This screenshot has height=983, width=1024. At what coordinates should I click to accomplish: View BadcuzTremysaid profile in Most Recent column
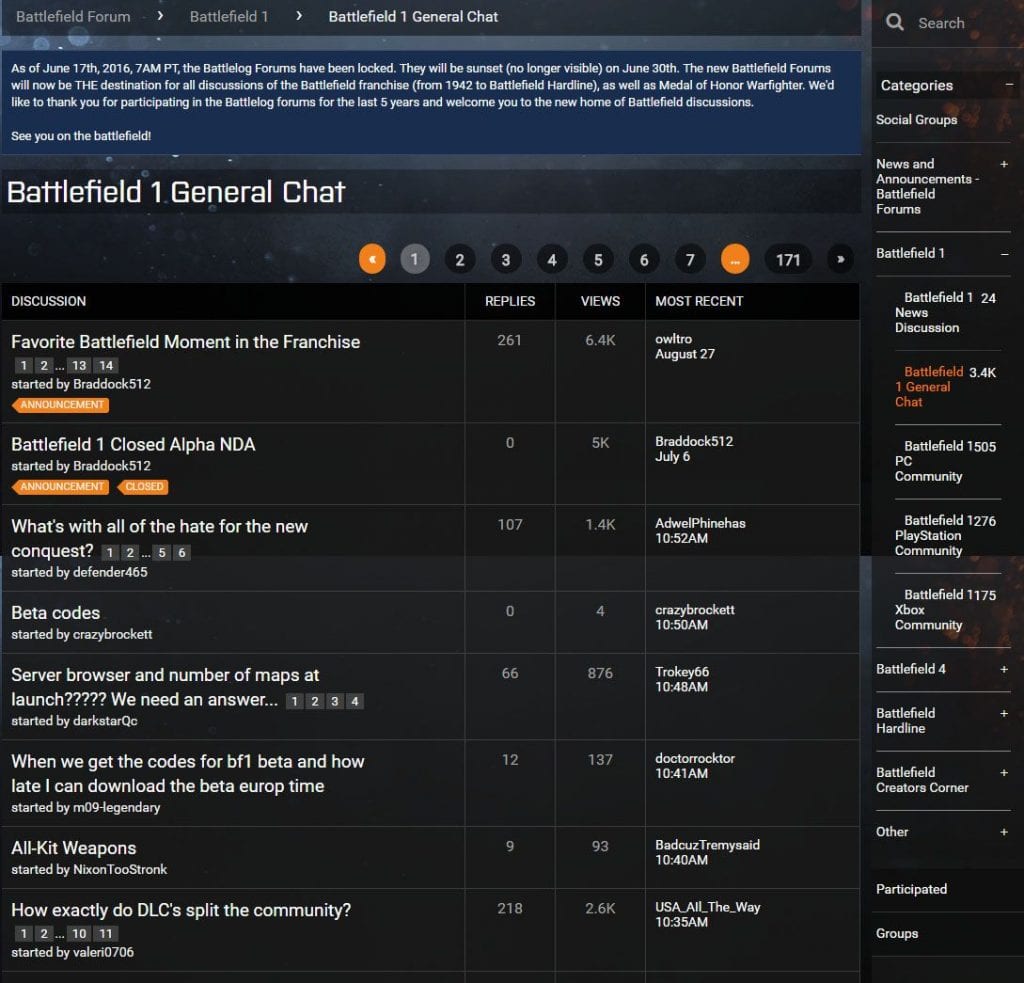[x=707, y=845]
